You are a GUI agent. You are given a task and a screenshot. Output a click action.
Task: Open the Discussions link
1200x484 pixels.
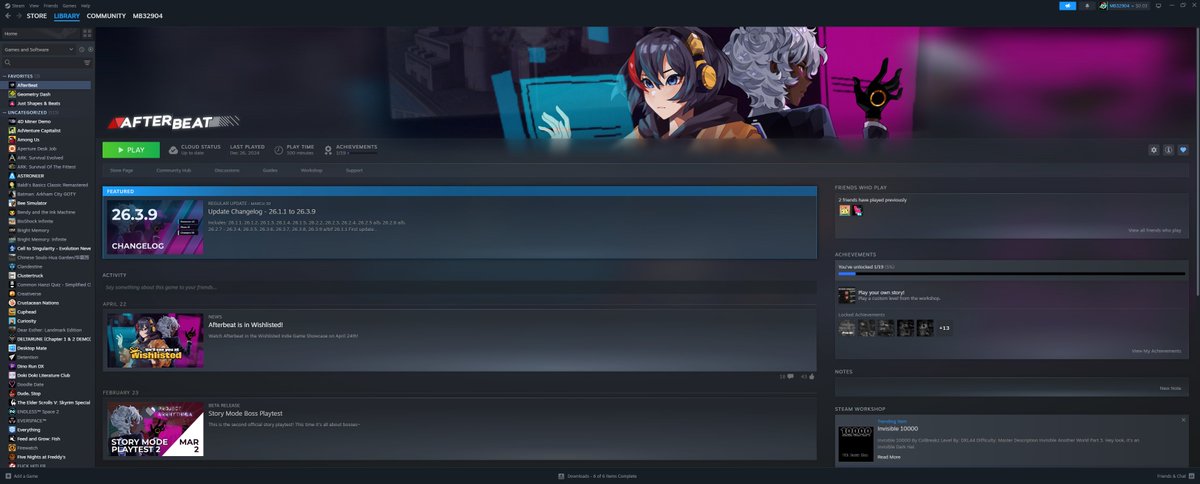point(226,170)
